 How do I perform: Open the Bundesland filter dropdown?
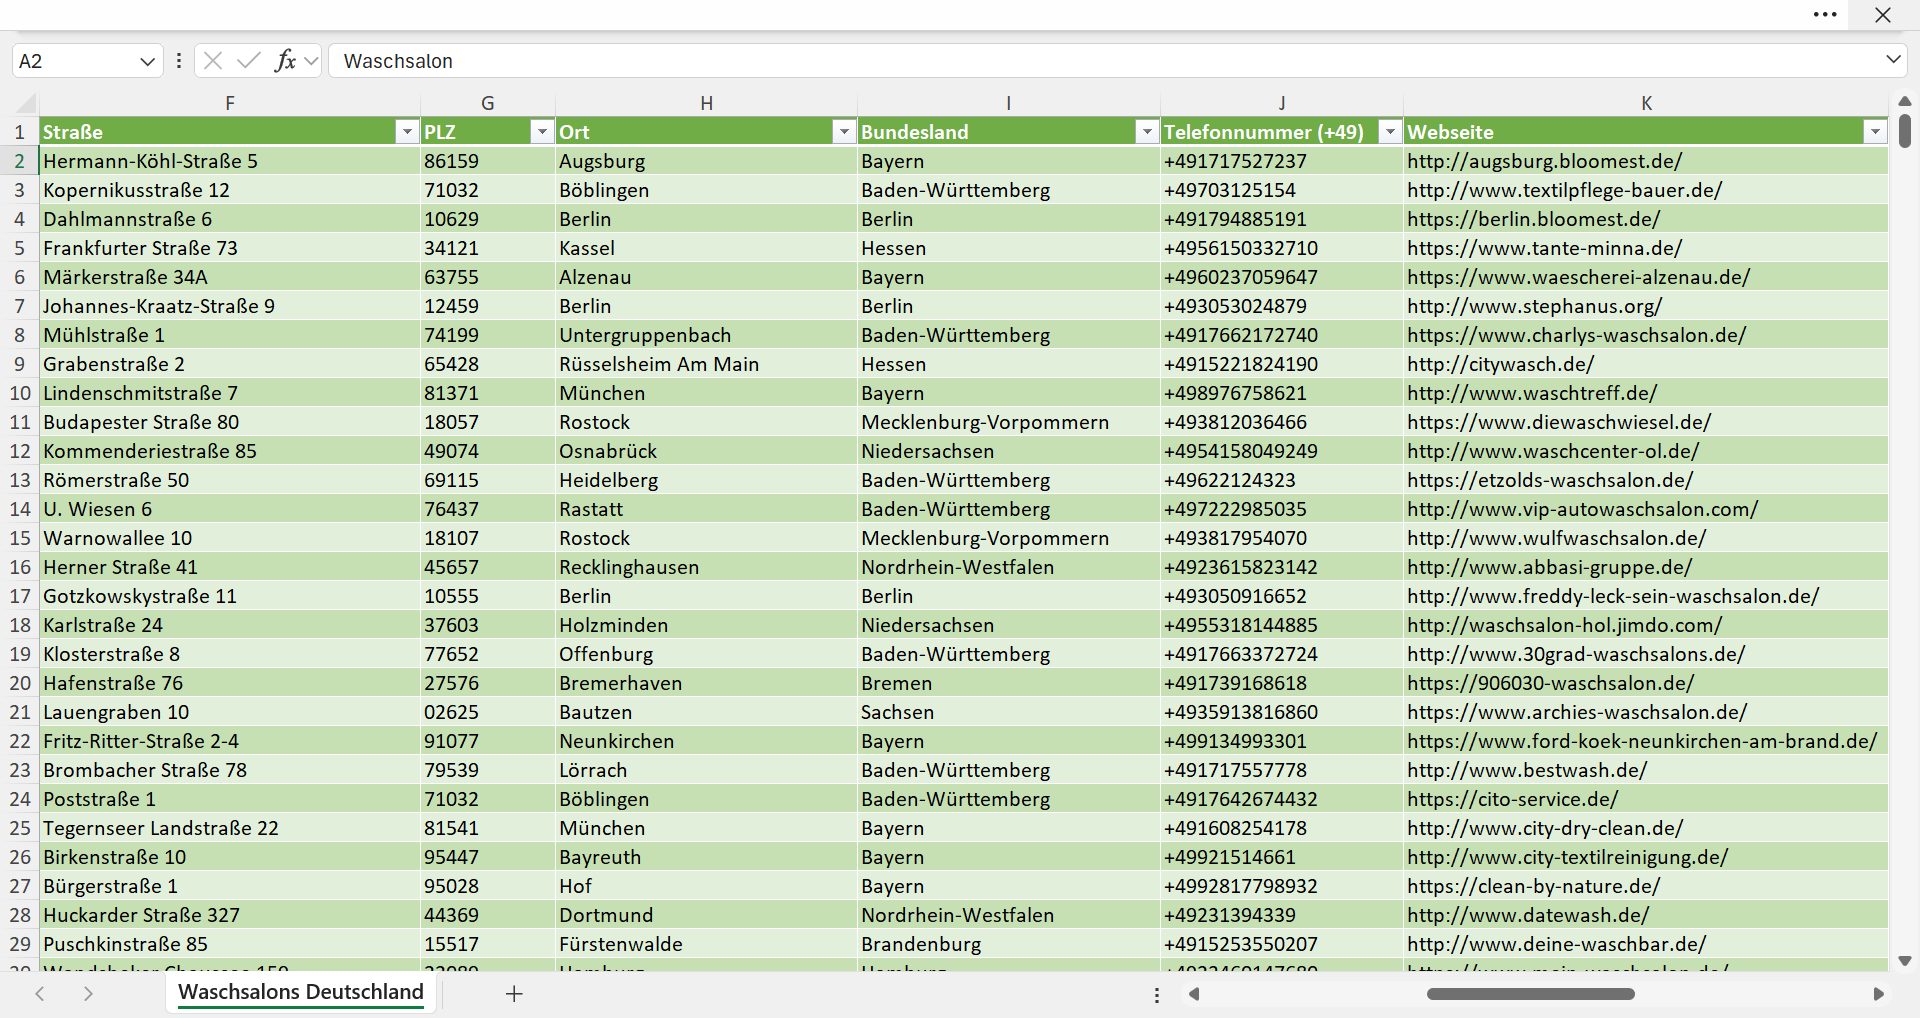pyautogui.click(x=1147, y=132)
